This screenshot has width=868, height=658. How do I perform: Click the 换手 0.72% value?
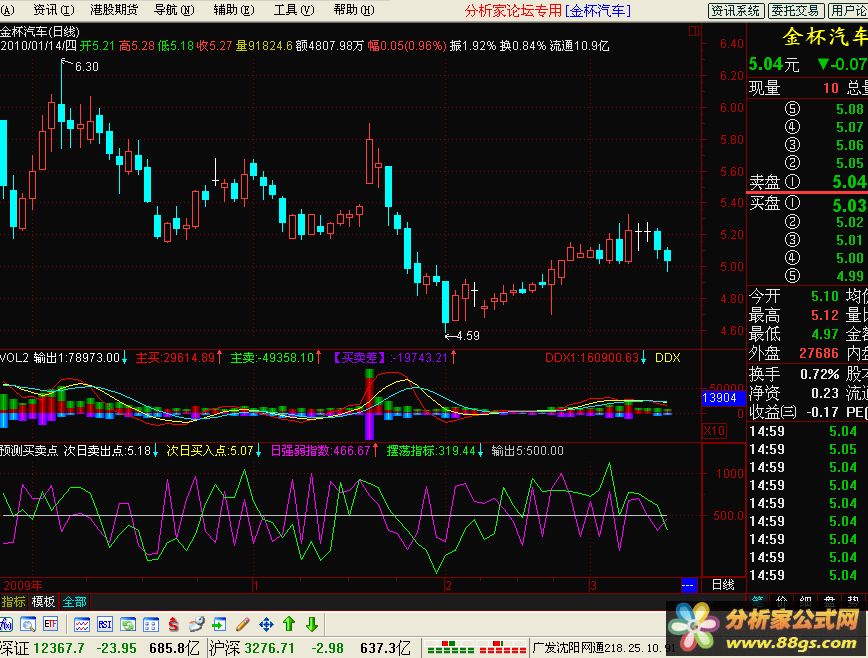(x=819, y=375)
